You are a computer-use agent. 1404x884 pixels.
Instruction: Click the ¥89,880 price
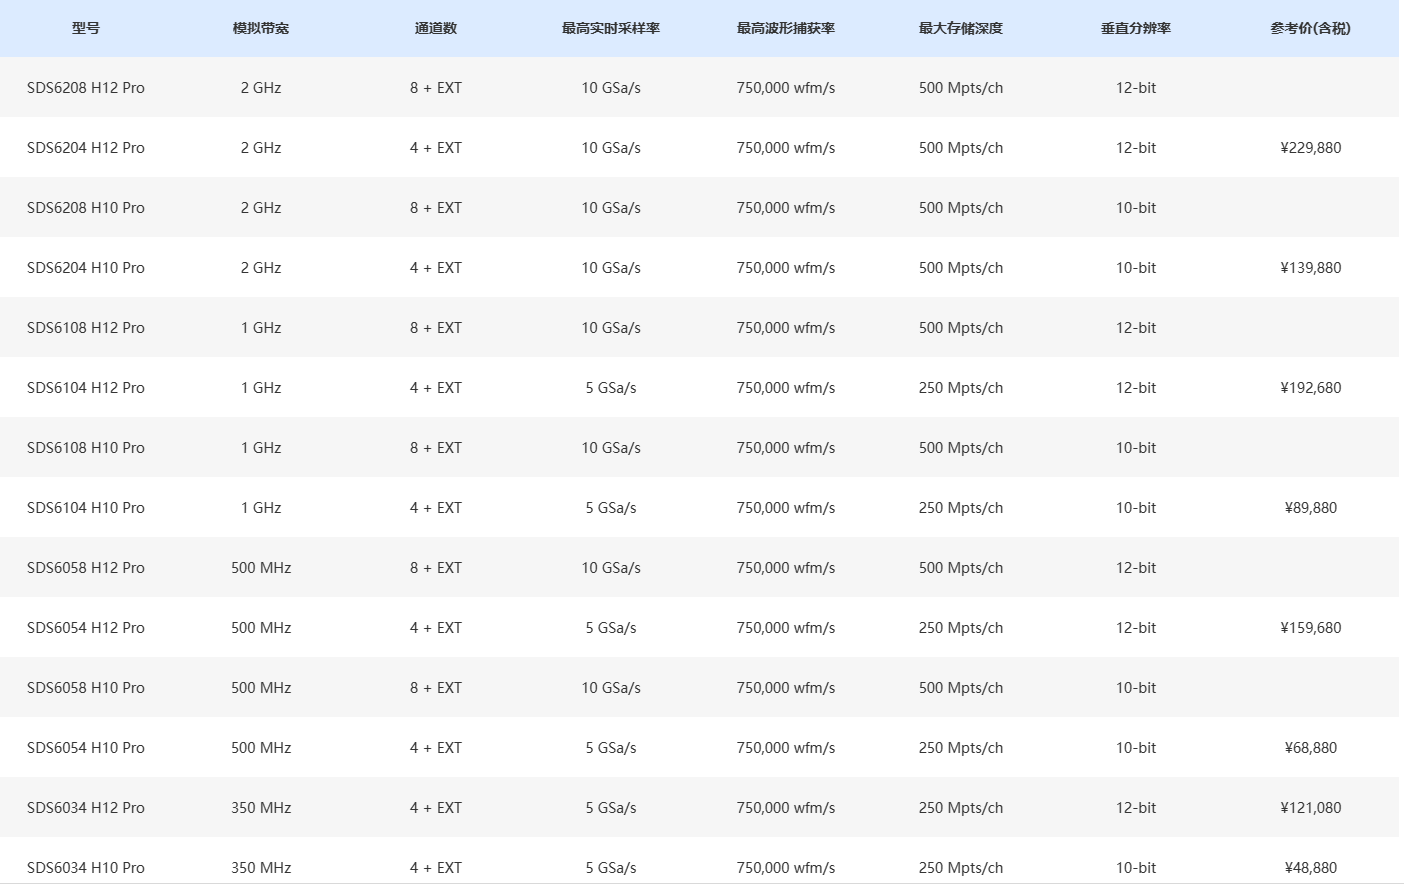click(1311, 508)
